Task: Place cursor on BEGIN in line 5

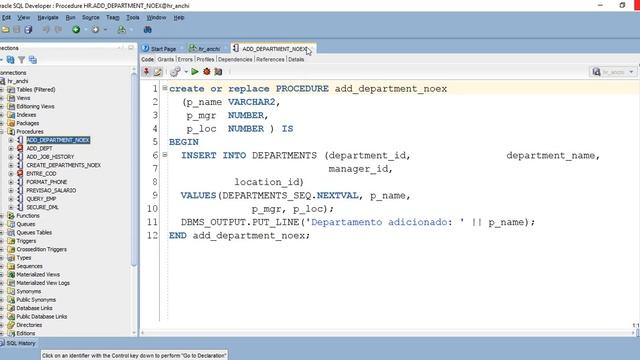Action: (x=184, y=142)
